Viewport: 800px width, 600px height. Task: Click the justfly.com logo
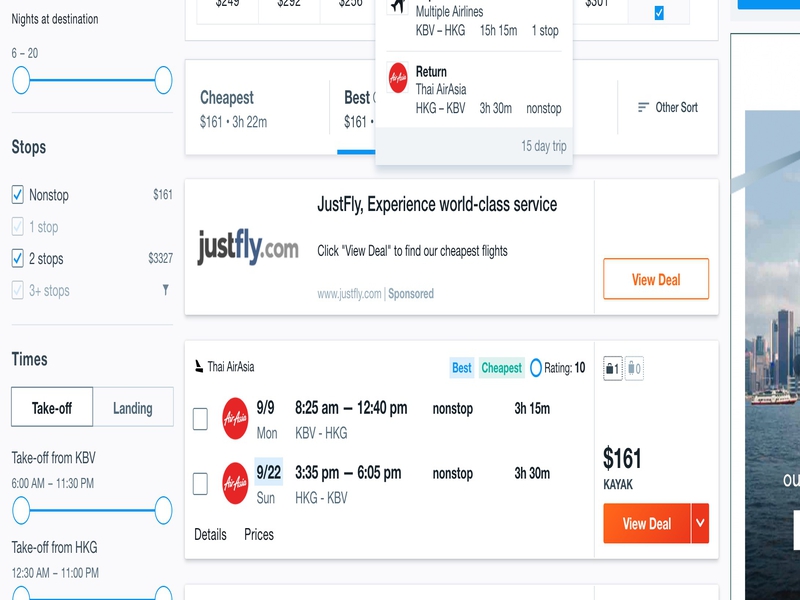click(x=248, y=247)
